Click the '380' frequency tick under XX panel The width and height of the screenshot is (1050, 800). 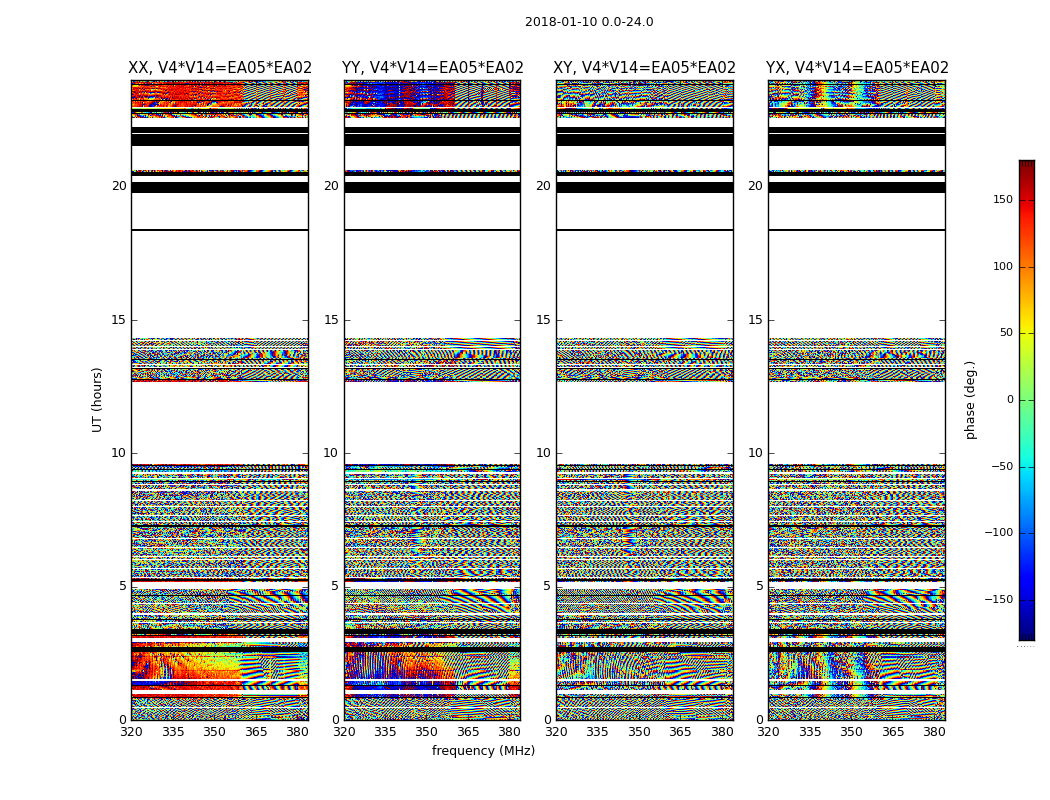point(297,732)
